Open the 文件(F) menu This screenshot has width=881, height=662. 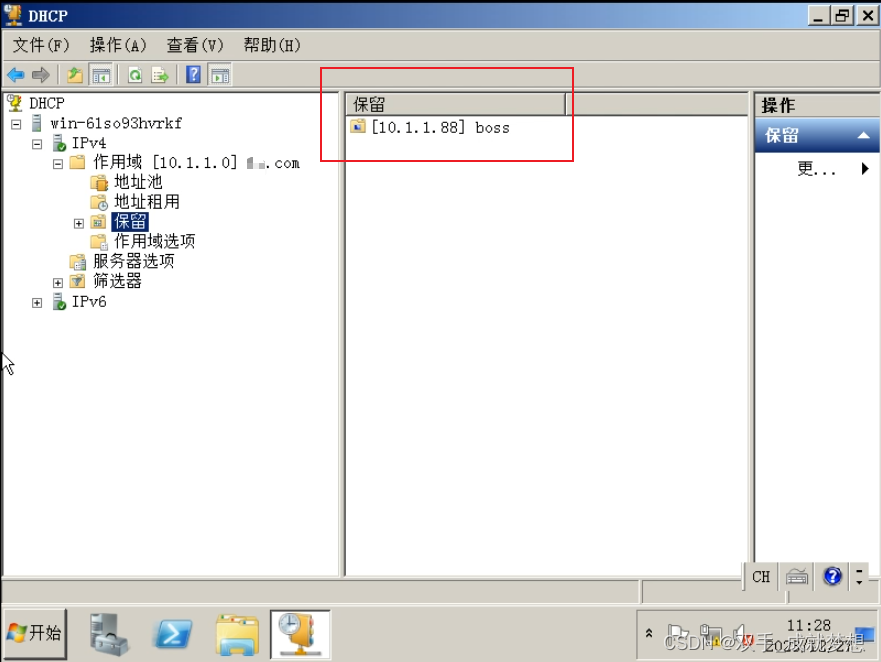pos(40,45)
